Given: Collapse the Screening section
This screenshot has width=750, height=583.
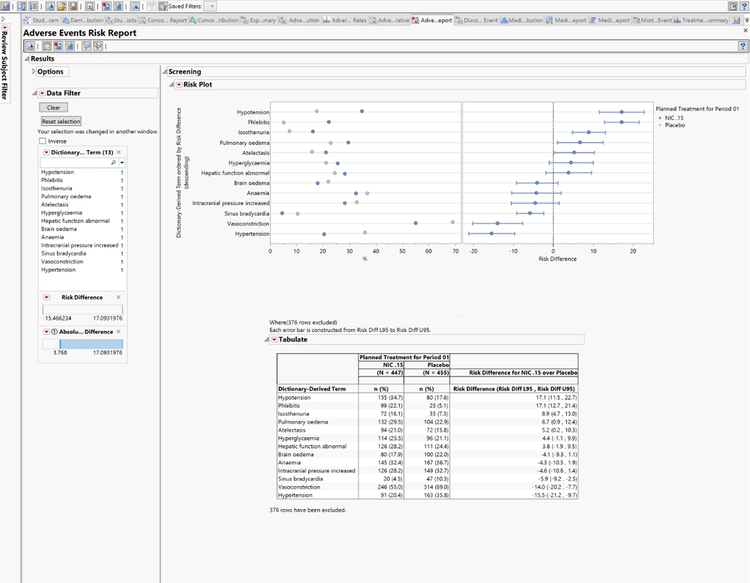Looking at the screenshot, I should pos(165,72).
